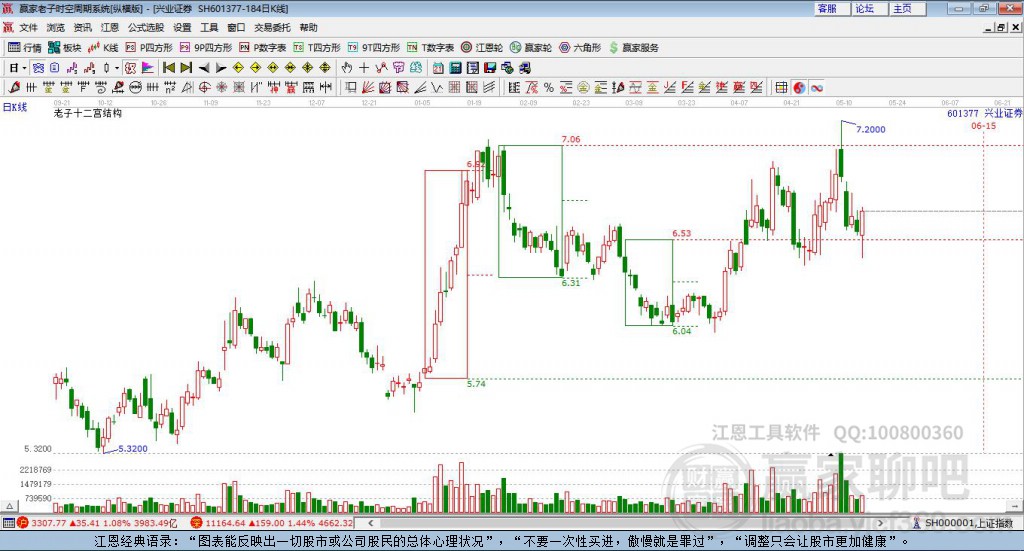Select the hand pan tool
The width and height of the screenshot is (1024, 551).
tap(347, 68)
